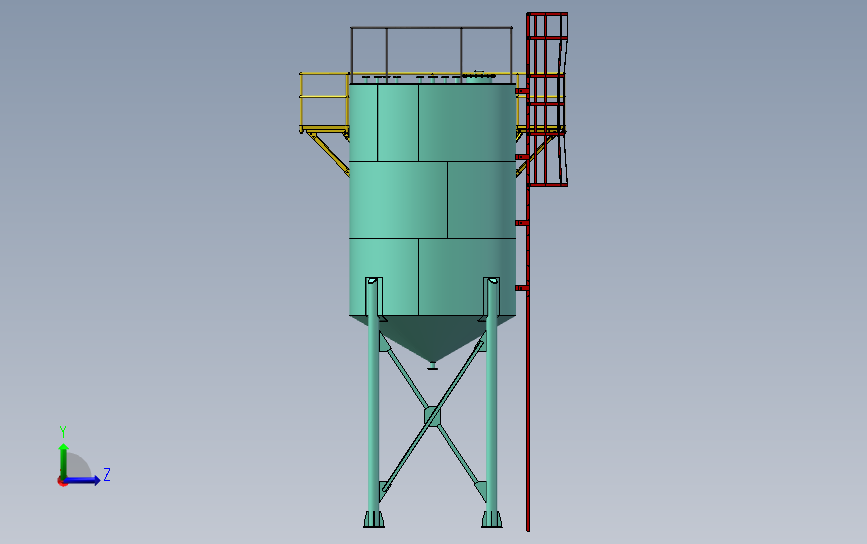The image size is (867, 544).
Task: Click the 'Y' axis label
Action: pos(63,431)
